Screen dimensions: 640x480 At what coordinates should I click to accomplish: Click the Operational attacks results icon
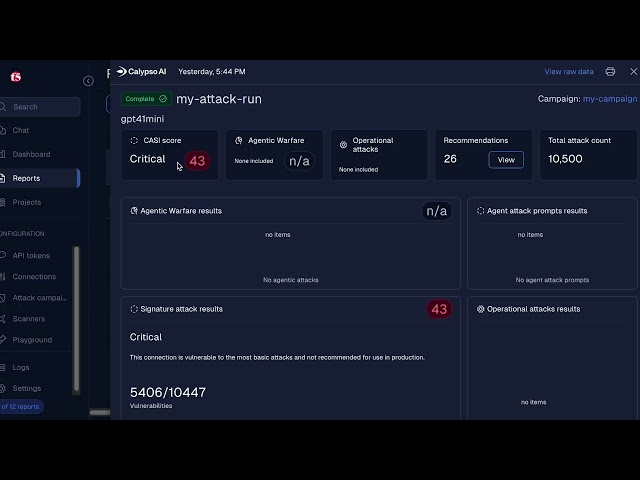click(x=480, y=309)
